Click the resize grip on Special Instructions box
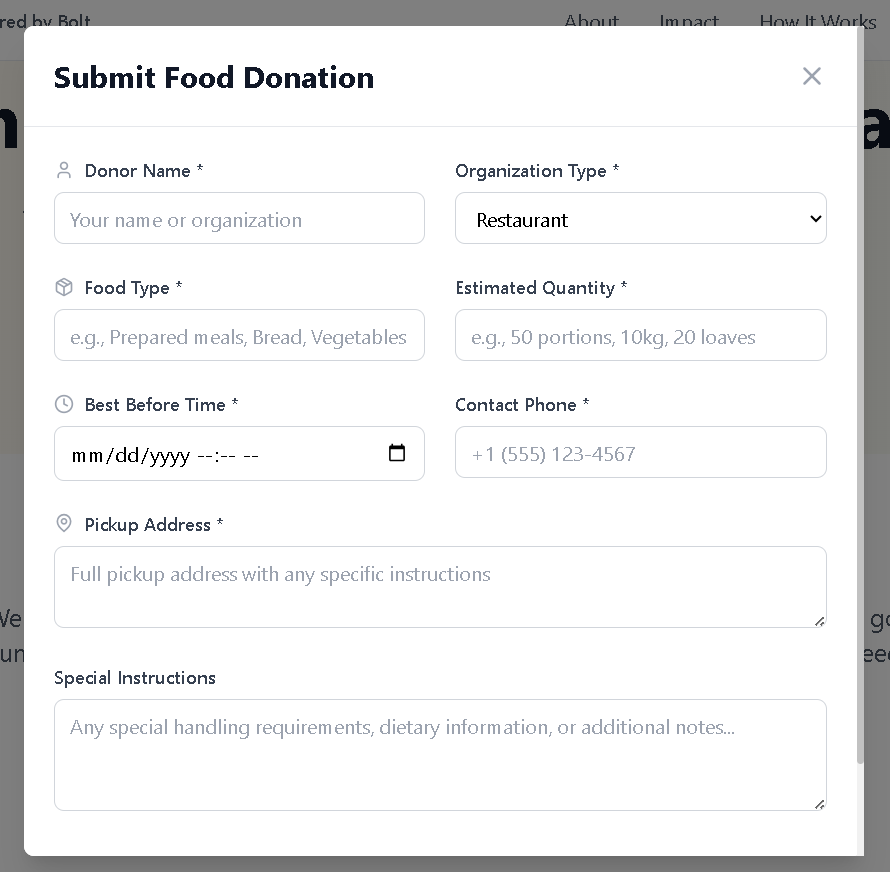This screenshot has width=890, height=872. click(x=819, y=802)
